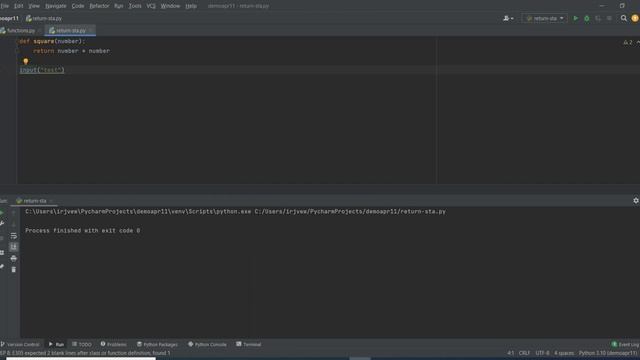The image size is (640, 360).
Task: Open the Problems tool window
Action: 113,344
